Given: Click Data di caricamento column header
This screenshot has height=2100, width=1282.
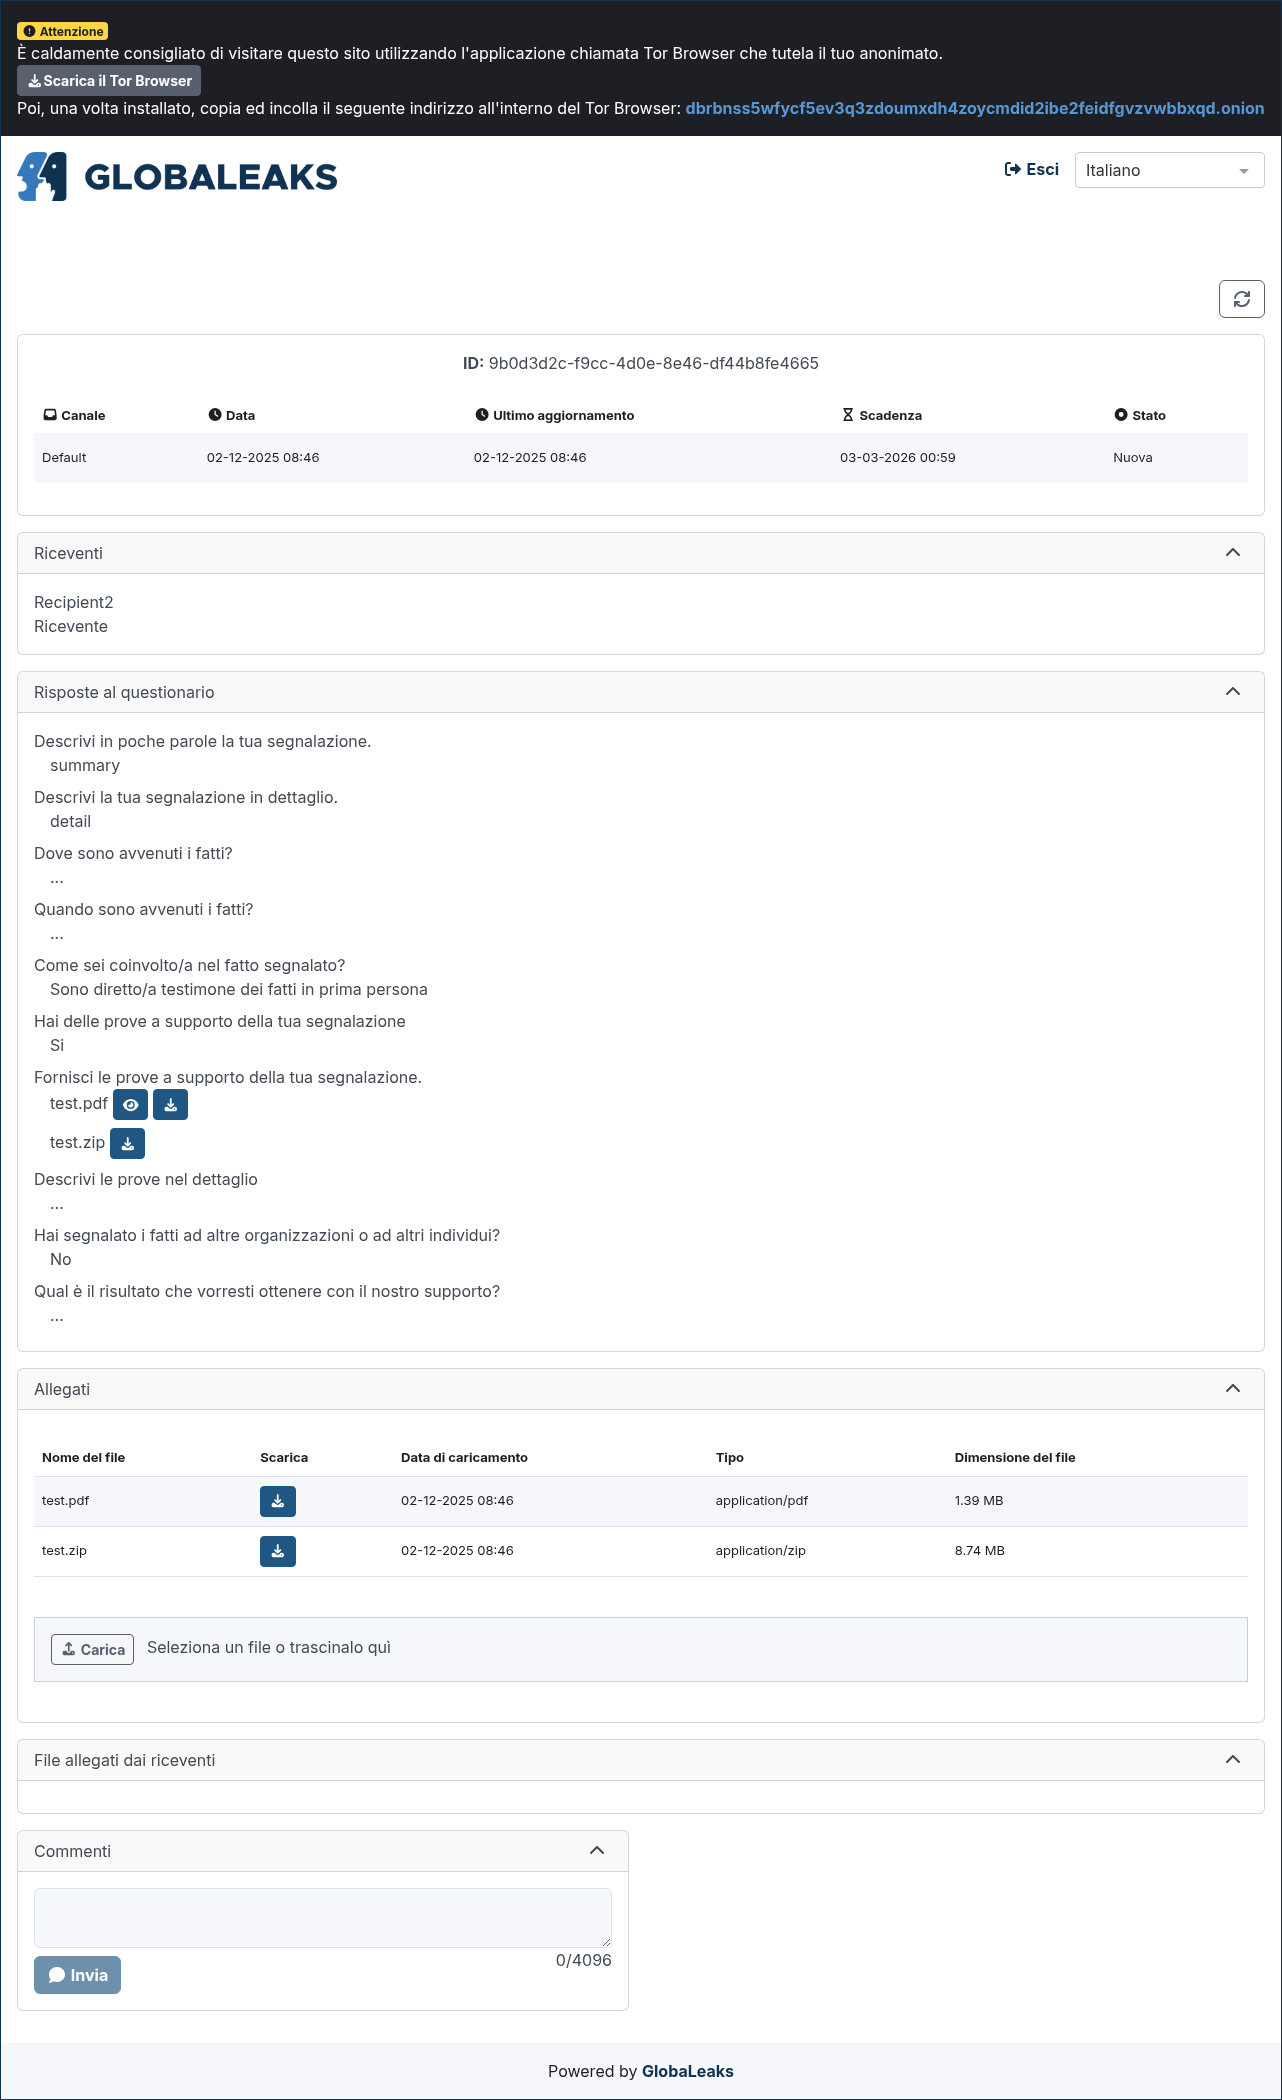Looking at the screenshot, I should pos(464,1457).
